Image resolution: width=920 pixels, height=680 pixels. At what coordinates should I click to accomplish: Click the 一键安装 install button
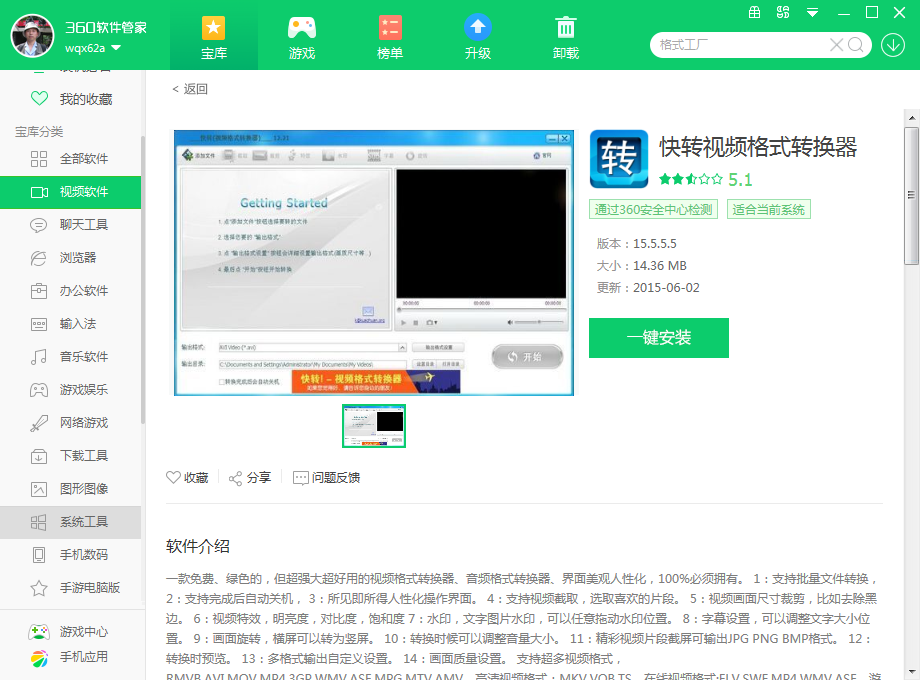pyautogui.click(x=658, y=338)
